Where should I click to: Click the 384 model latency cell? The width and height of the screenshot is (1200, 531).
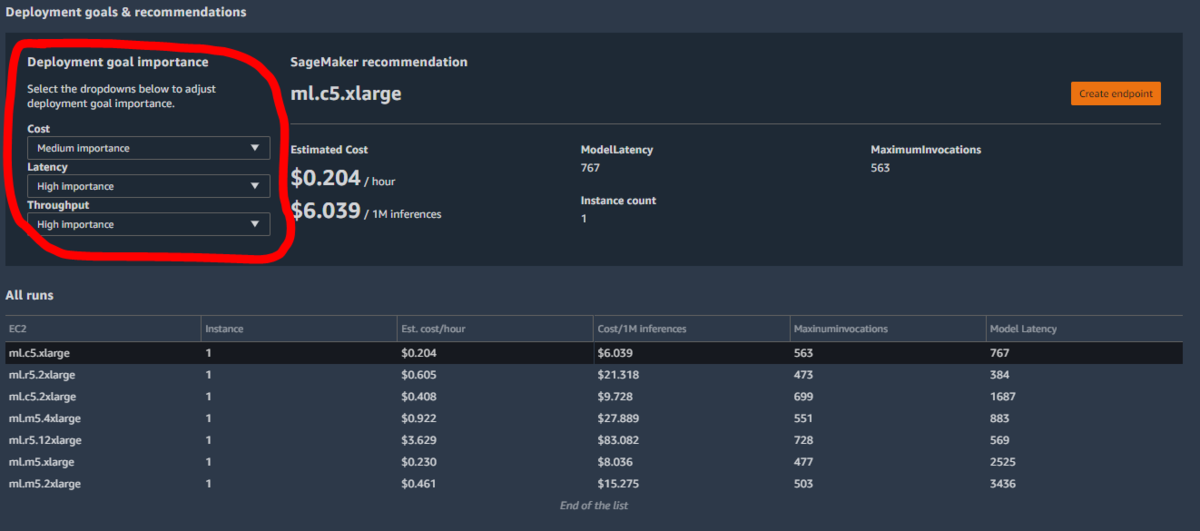click(999, 375)
